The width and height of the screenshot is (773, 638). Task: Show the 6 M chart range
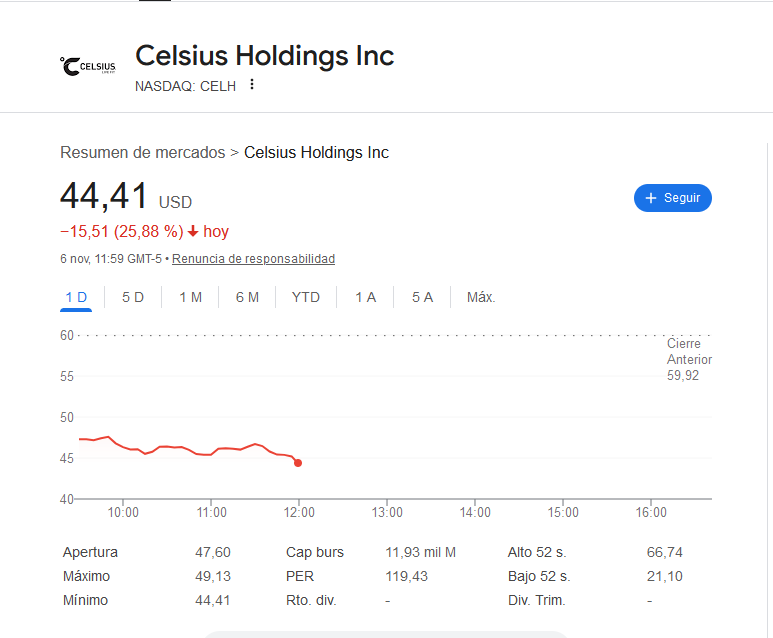click(247, 297)
